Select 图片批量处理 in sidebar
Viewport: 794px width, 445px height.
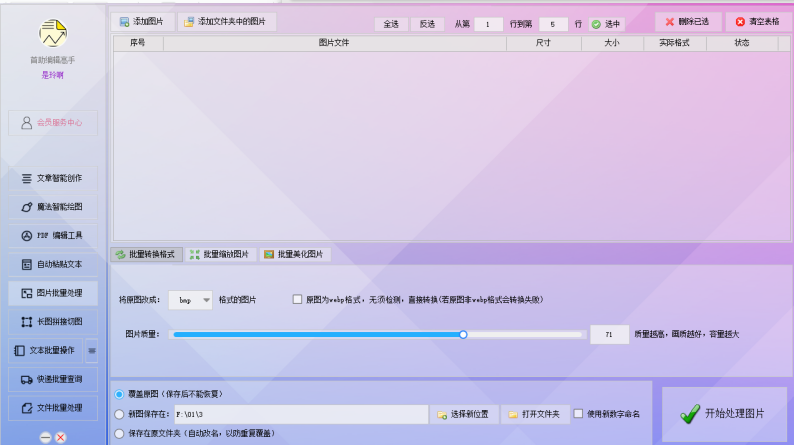pos(53,293)
